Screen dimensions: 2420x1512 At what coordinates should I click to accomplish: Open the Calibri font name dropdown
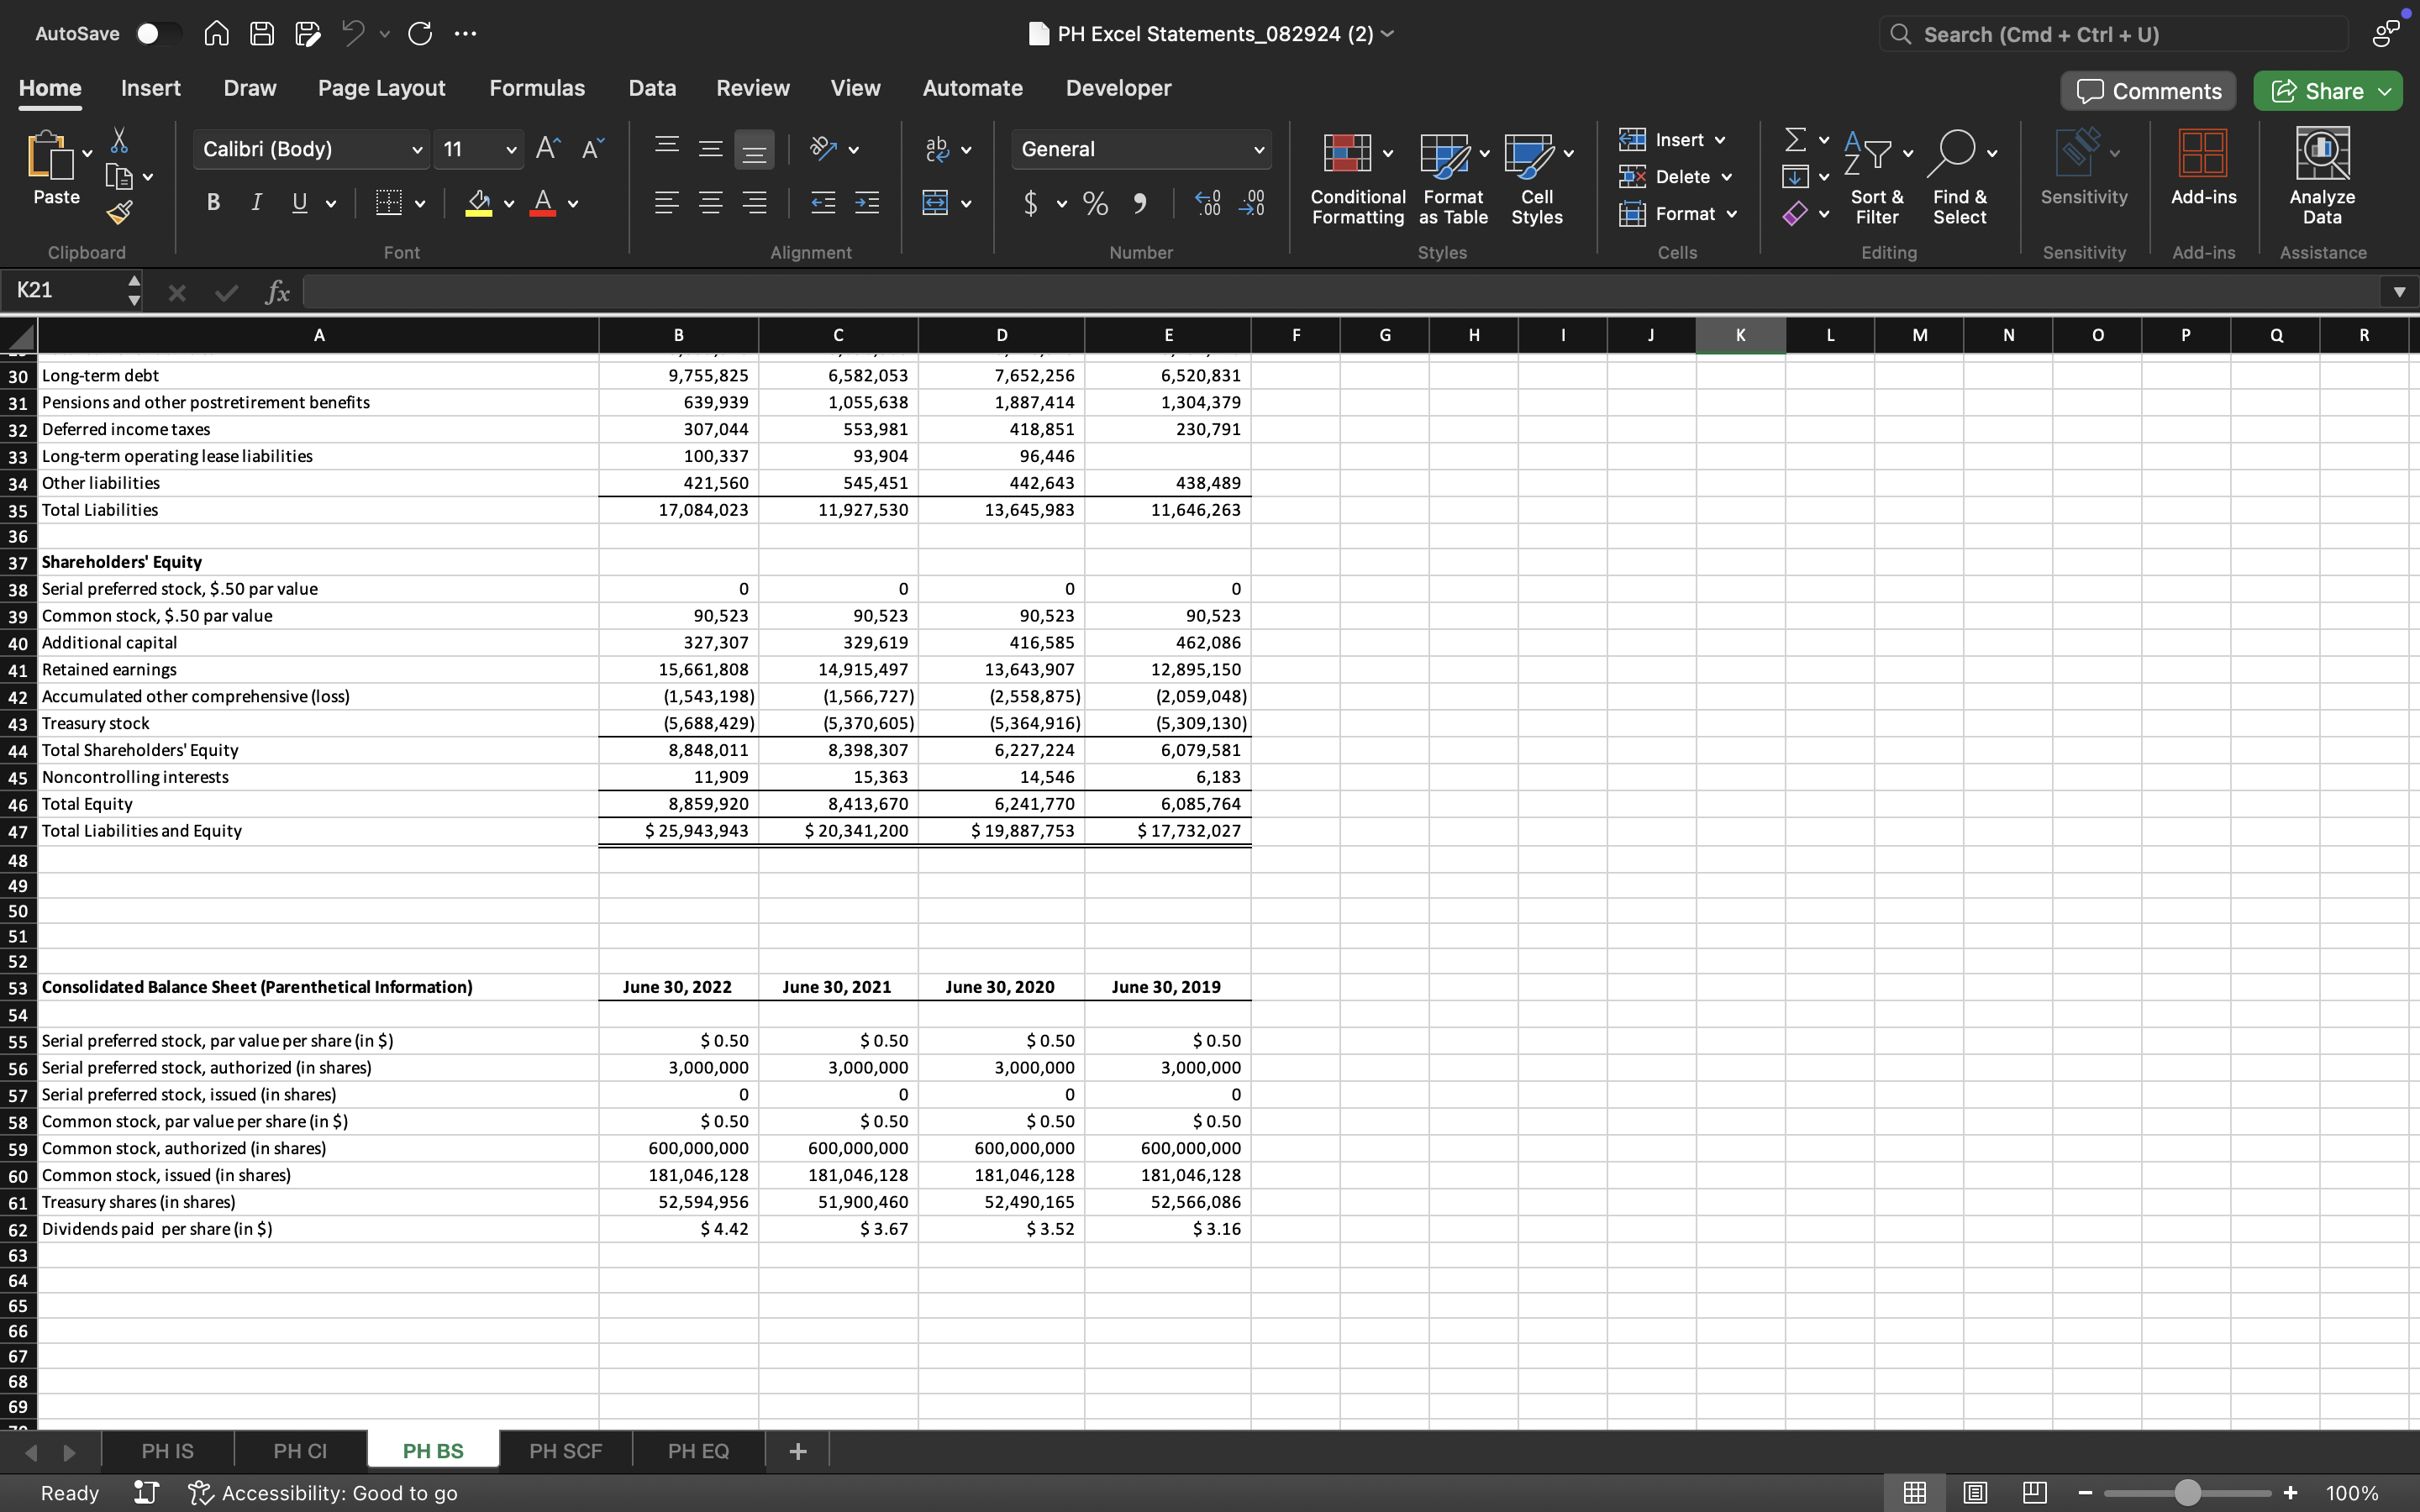(416, 150)
